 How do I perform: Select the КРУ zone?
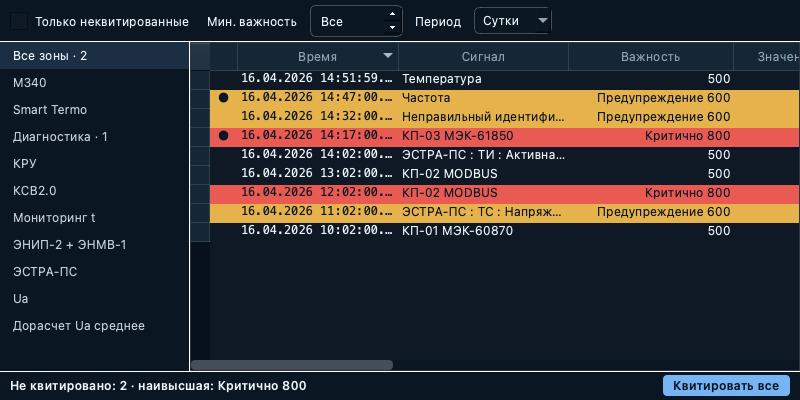pyautogui.click(x=94, y=164)
